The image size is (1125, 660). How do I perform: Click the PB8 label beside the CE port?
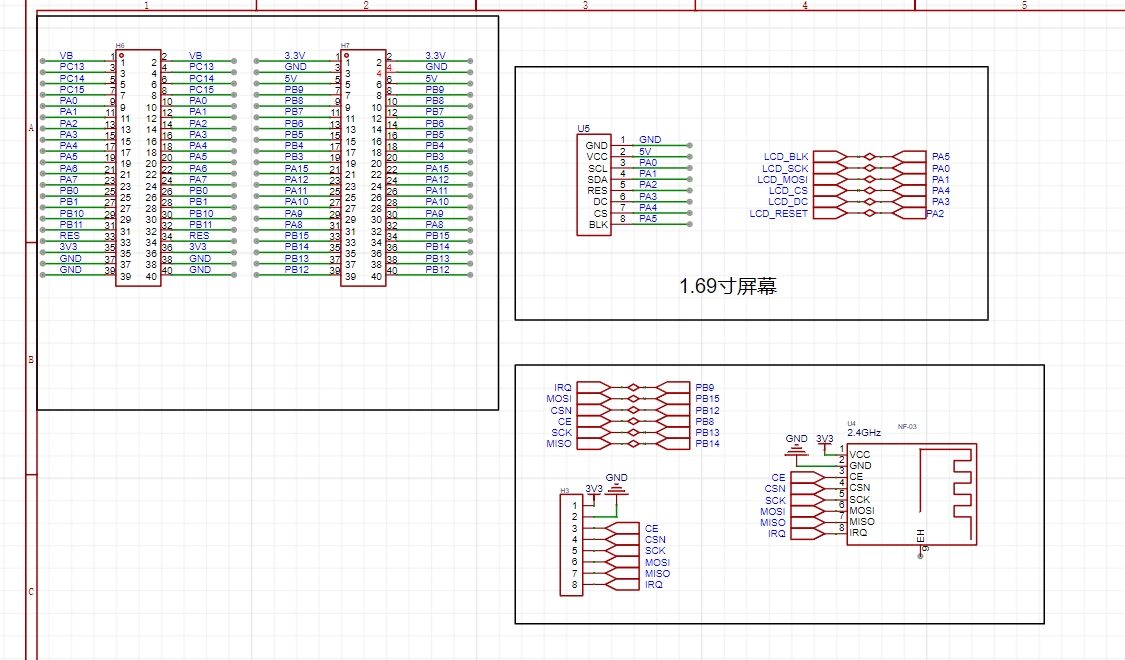pyautogui.click(x=705, y=422)
